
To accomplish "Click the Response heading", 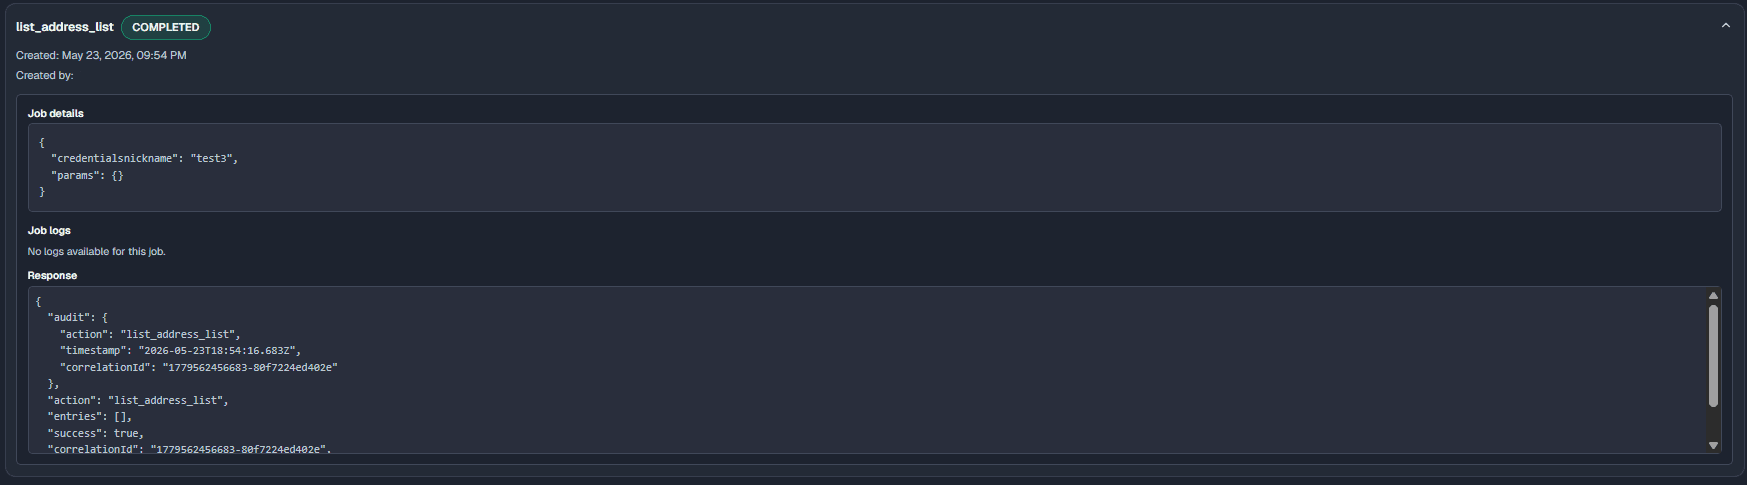I will (x=52, y=275).
